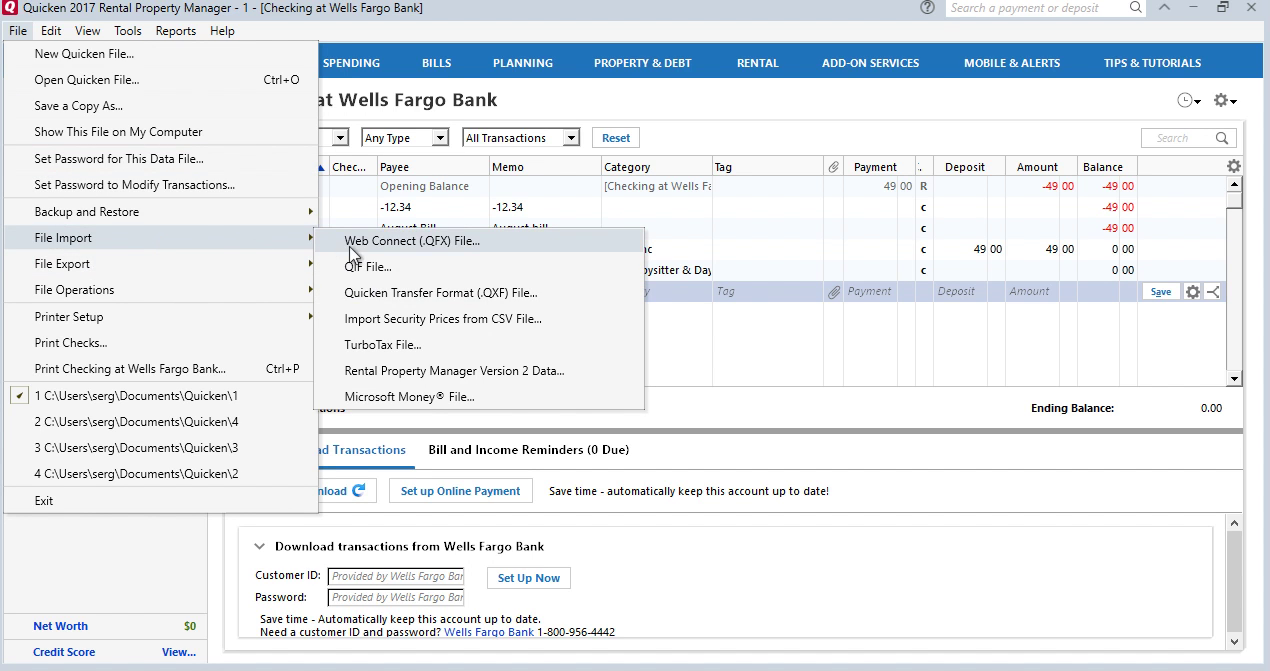Click the search magnifier in the payment search box
This screenshot has height=671, width=1270.
coord(1136,8)
